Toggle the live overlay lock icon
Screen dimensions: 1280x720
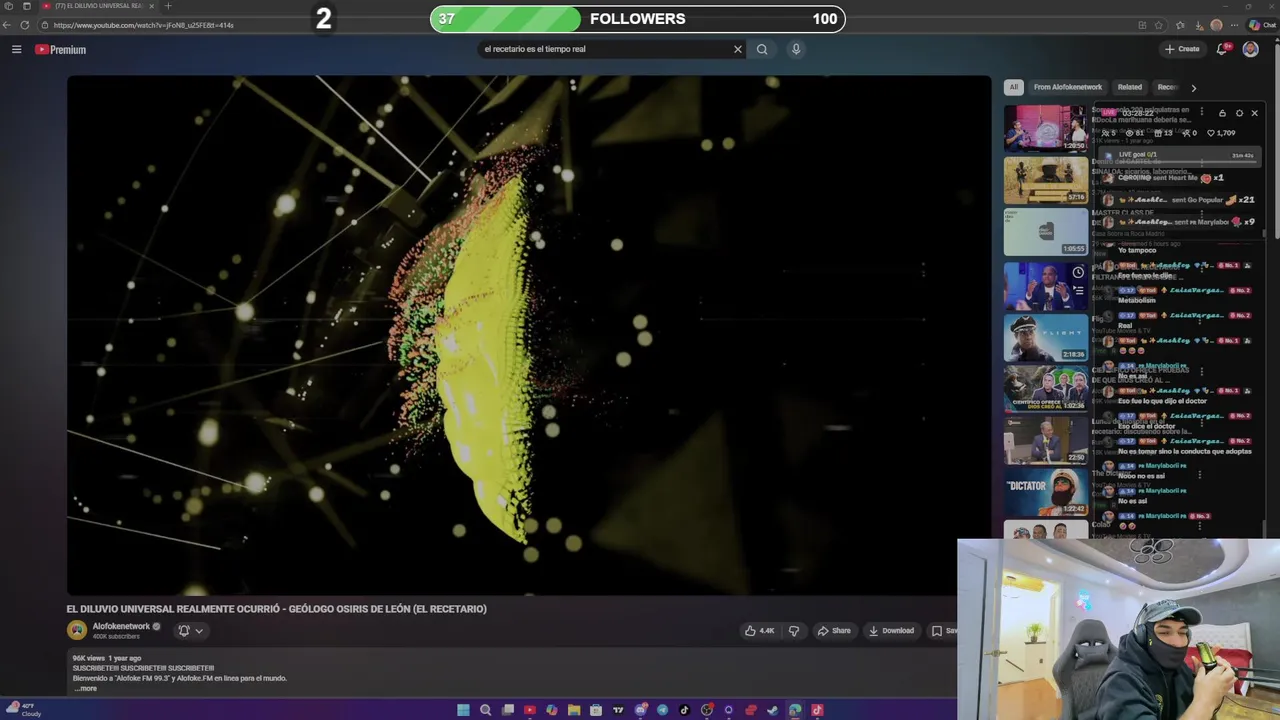click(1222, 113)
